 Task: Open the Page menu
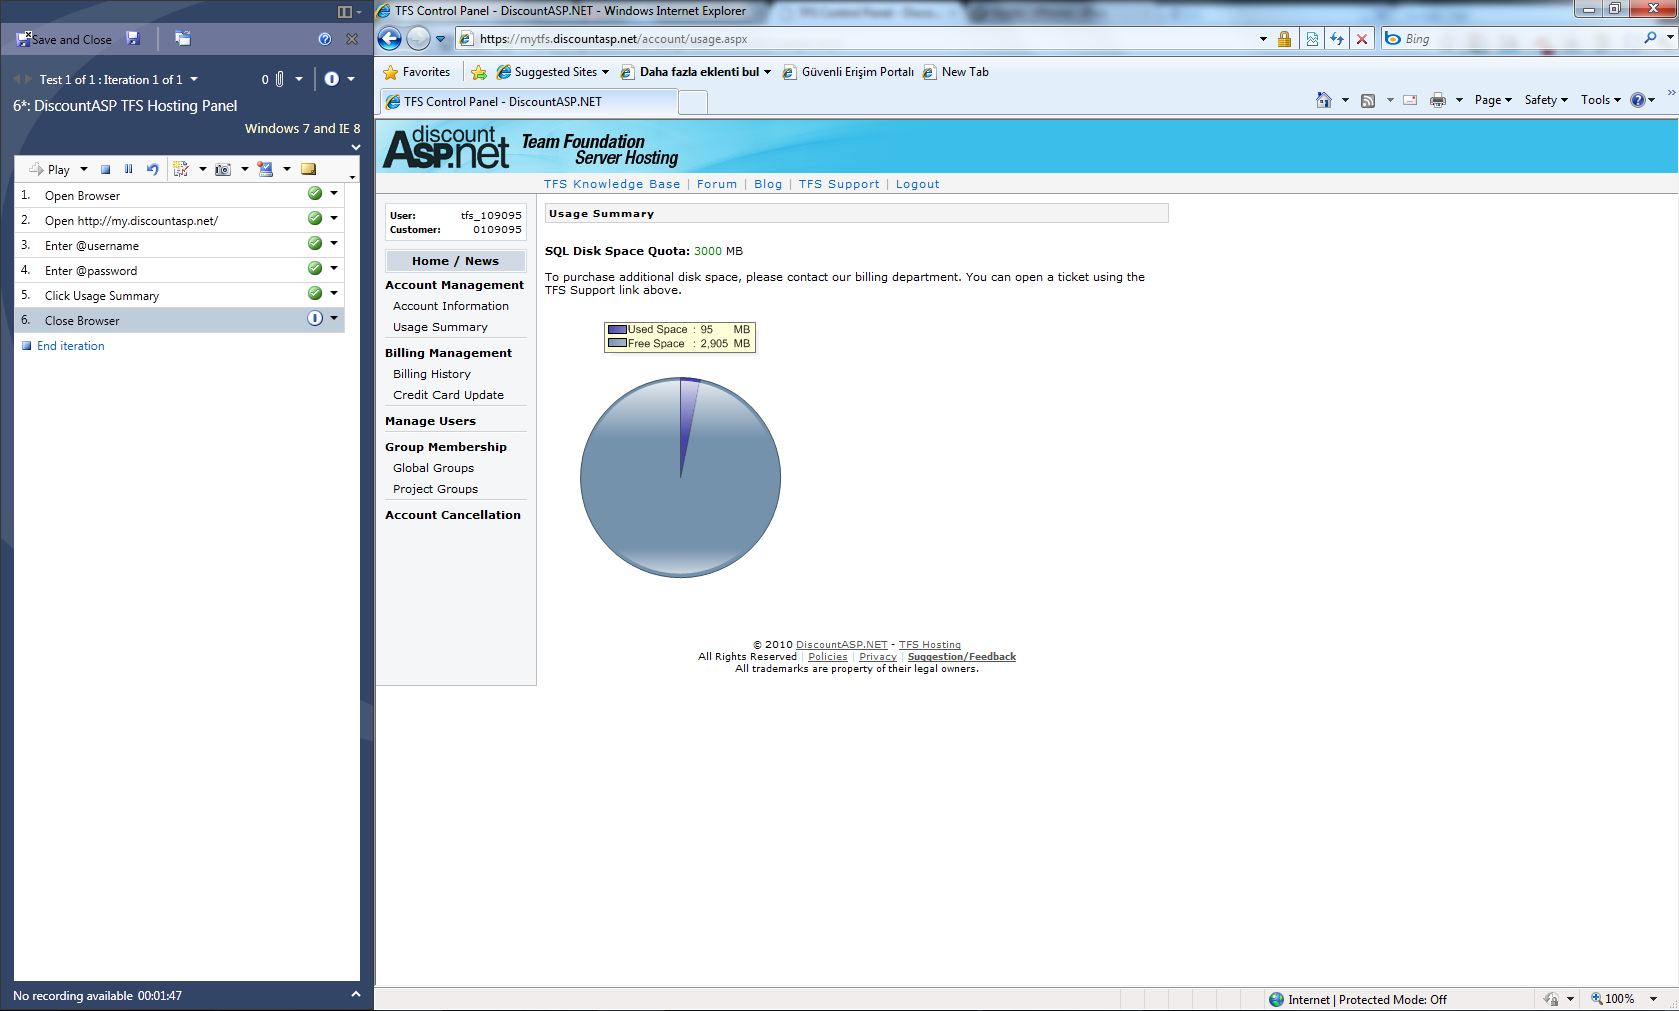pyautogui.click(x=1493, y=100)
